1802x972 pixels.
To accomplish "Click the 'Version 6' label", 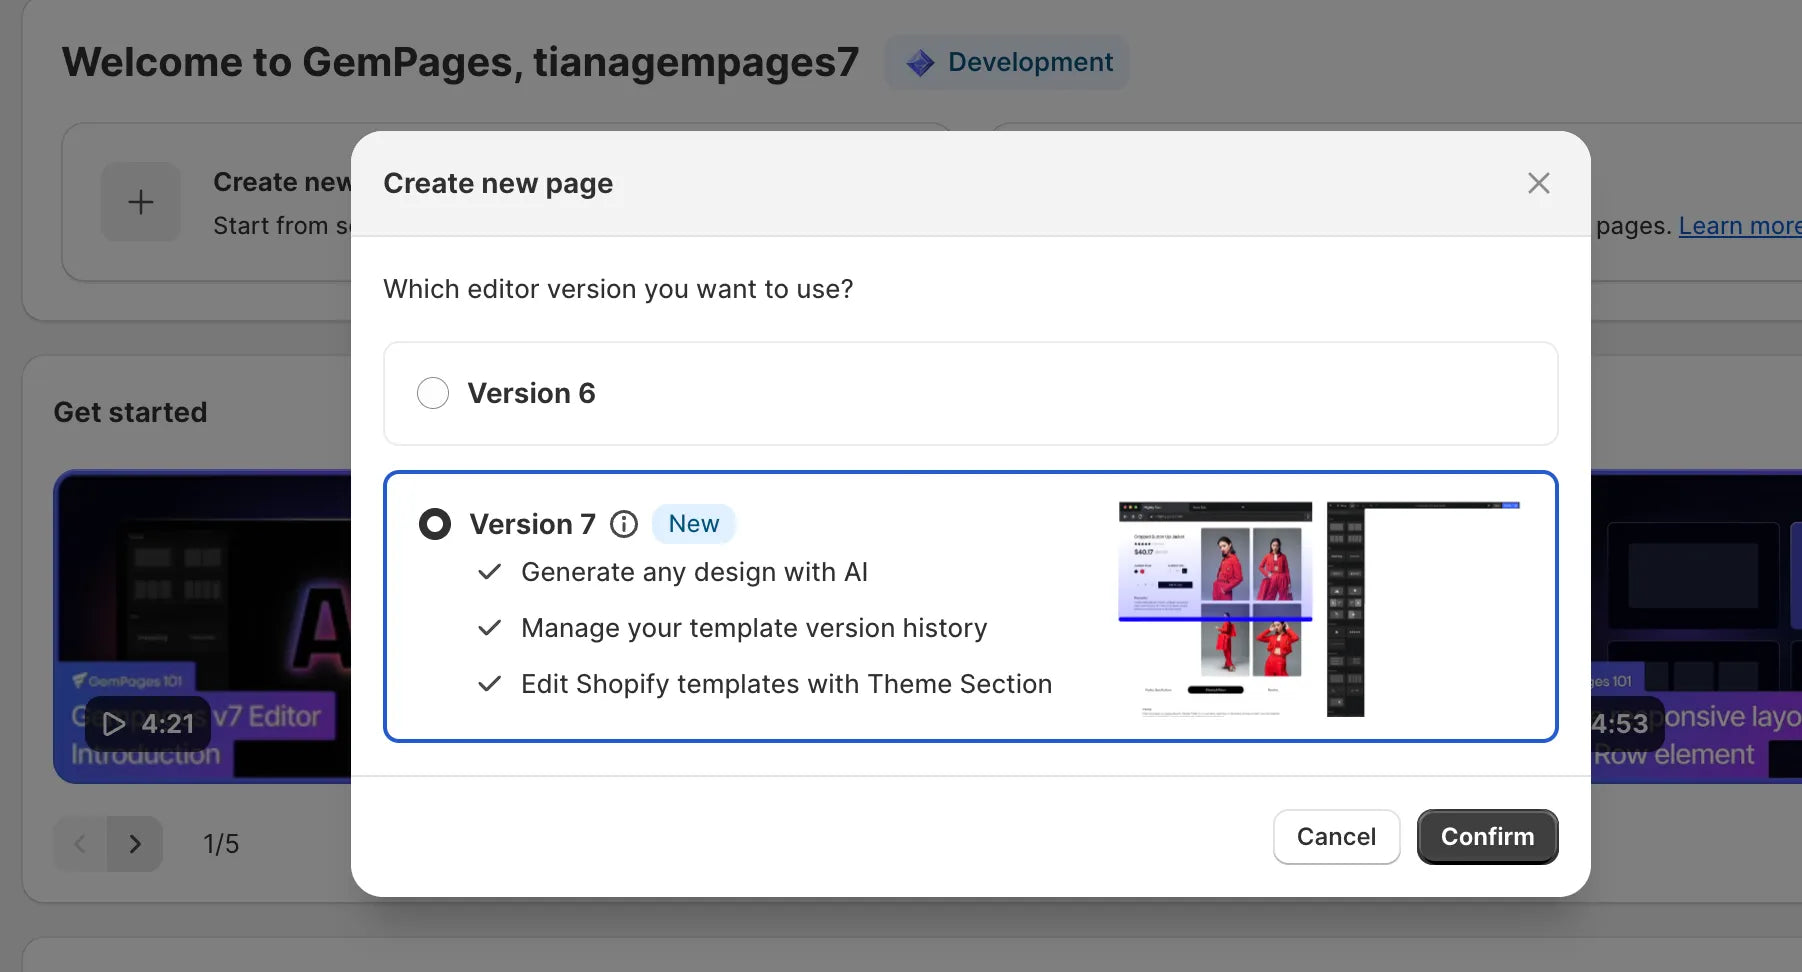I will click(531, 393).
